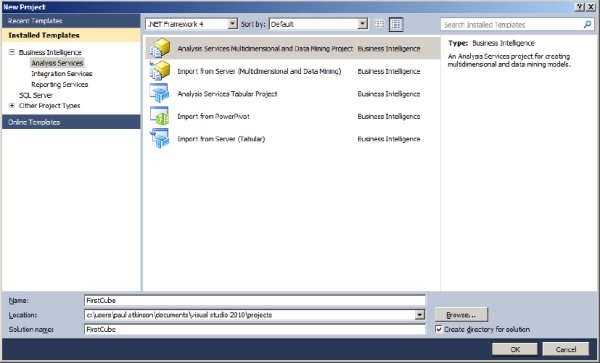Click the Solution name input field
Screen dimensions: 600x363
tap(254, 329)
